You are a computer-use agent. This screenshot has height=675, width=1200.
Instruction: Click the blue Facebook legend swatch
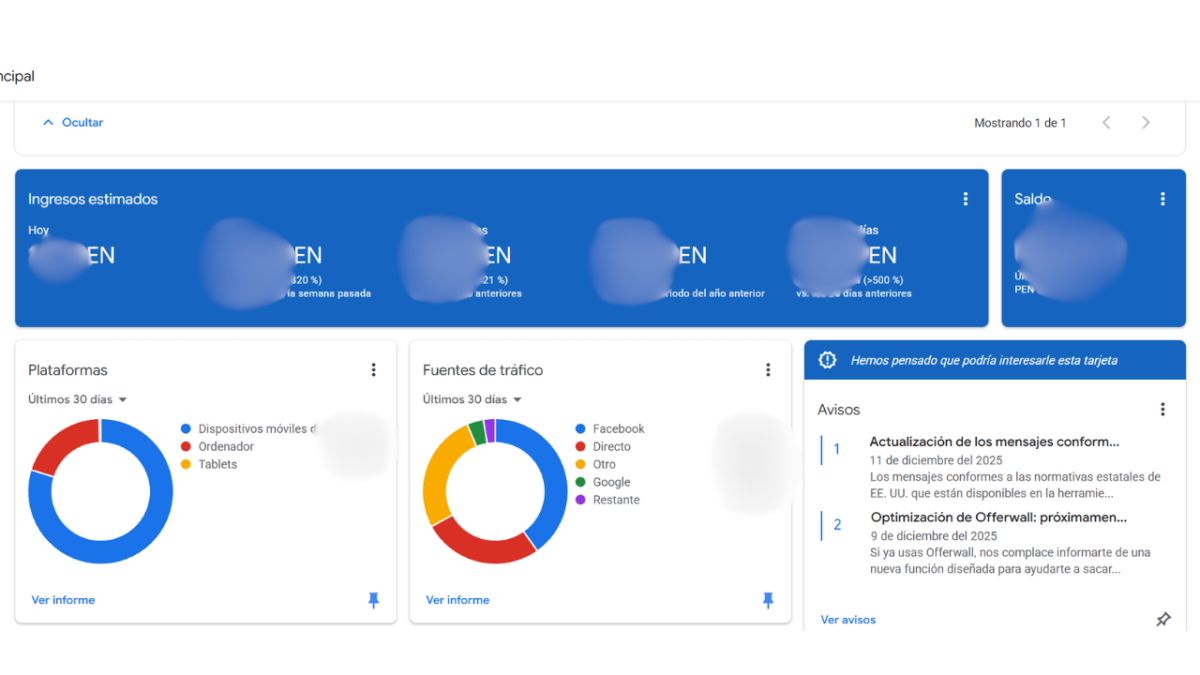(580, 429)
